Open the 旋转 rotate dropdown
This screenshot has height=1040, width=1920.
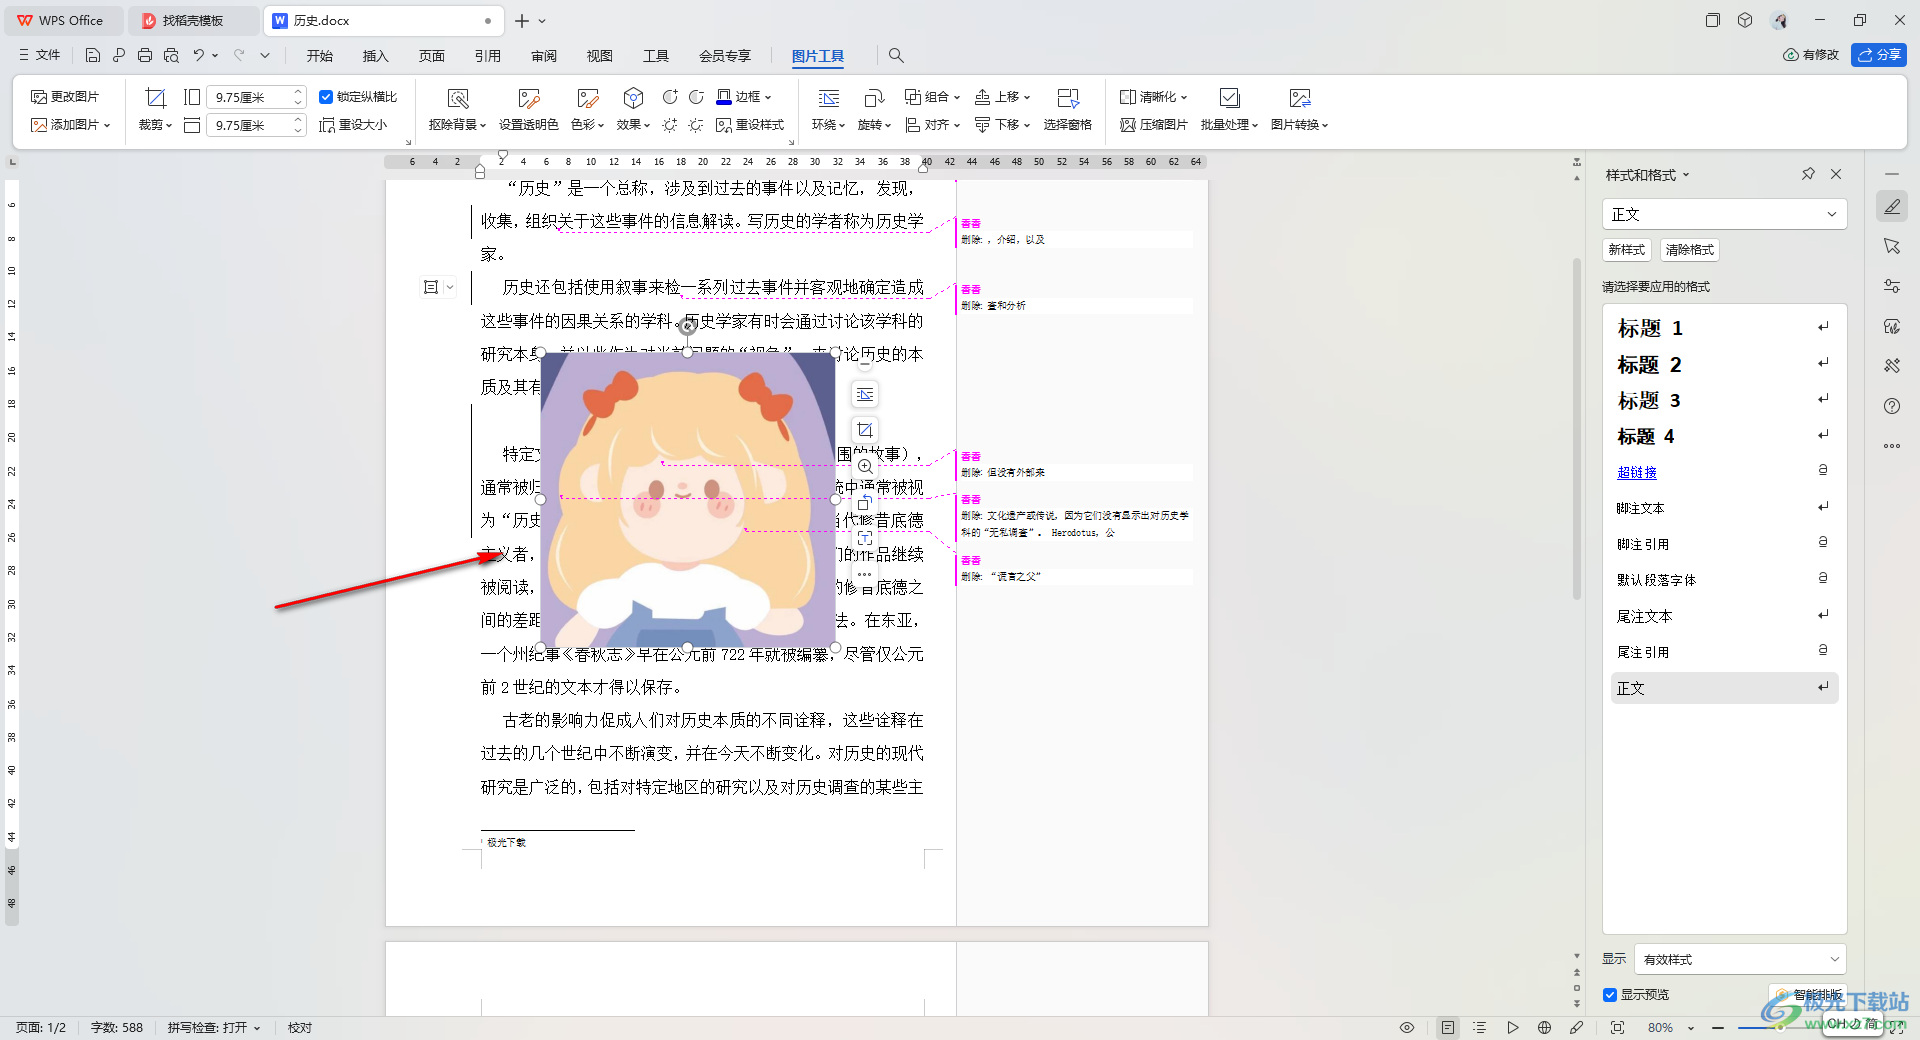[874, 110]
